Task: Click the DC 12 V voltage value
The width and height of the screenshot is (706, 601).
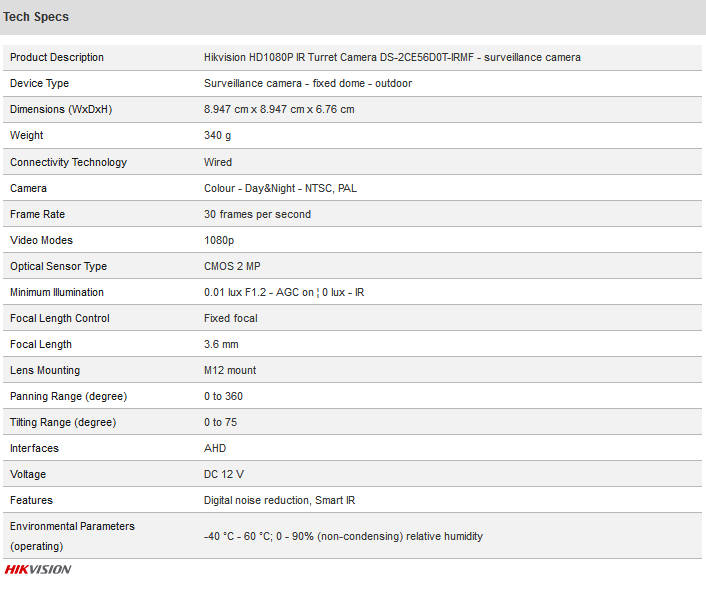Action: click(x=224, y=474)
